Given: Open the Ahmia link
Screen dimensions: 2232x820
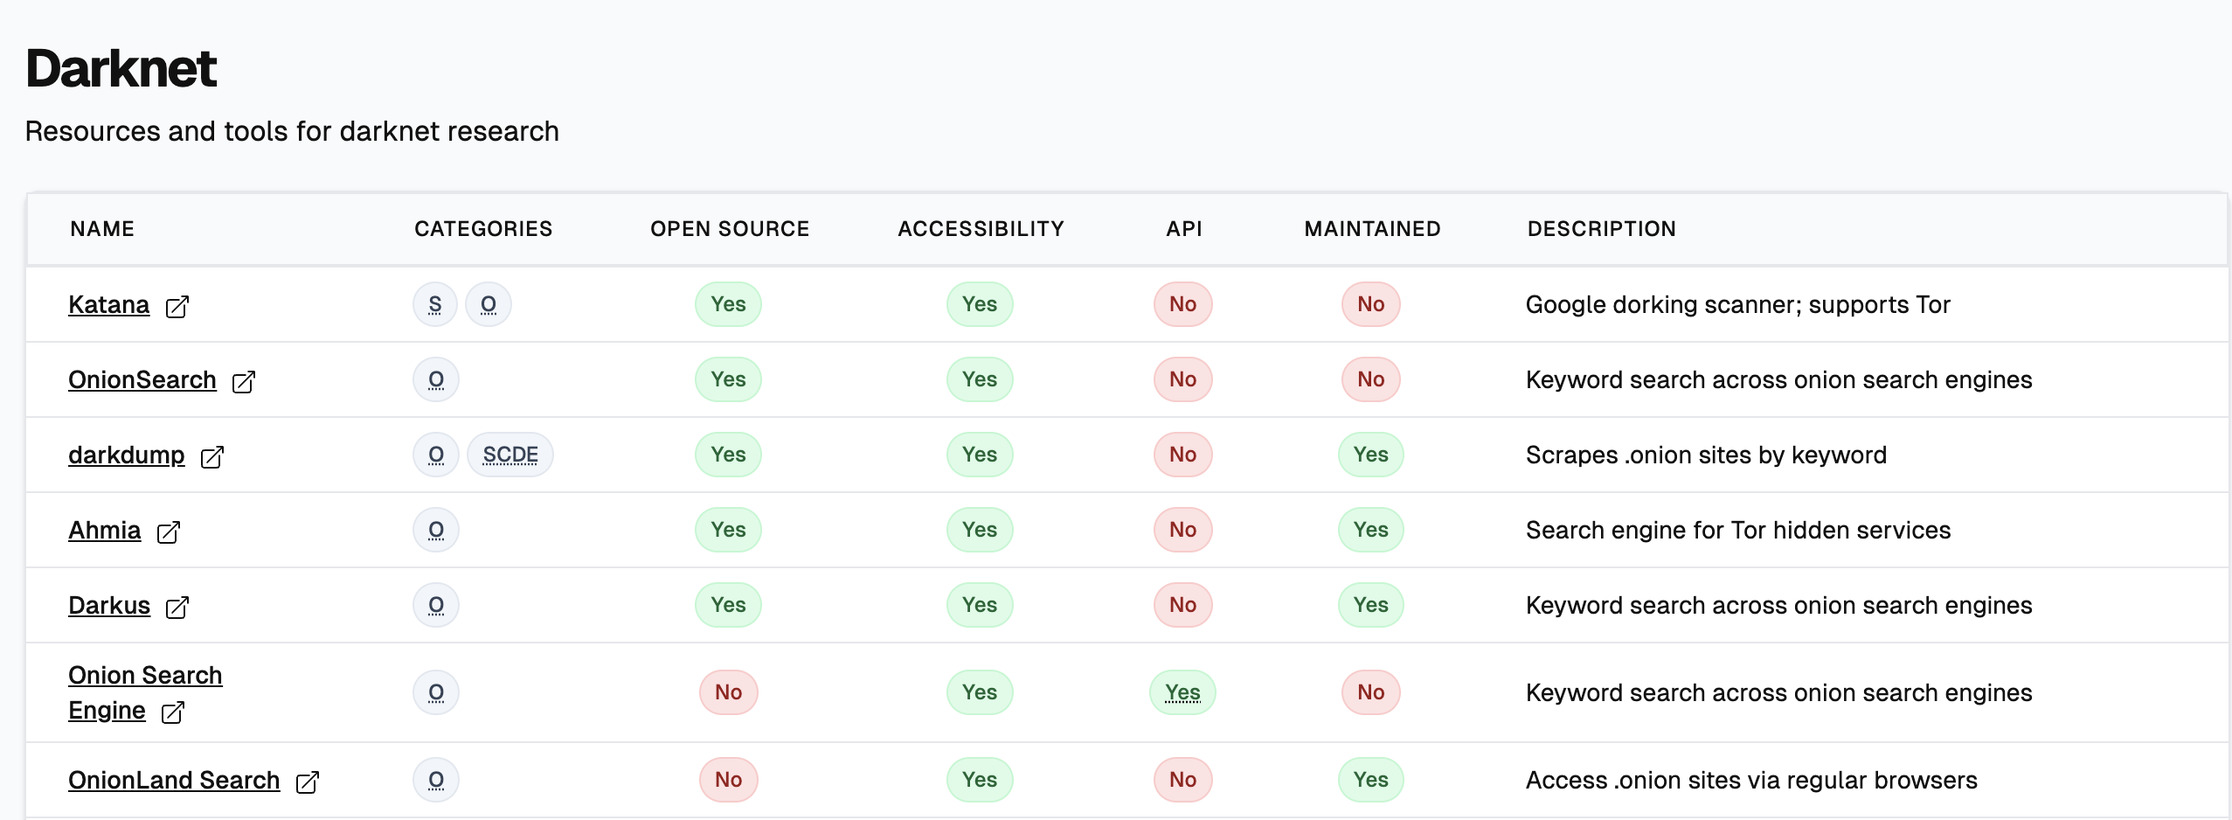Looking at the screenshot, I should pyautogui.click(x=105, y=530).
